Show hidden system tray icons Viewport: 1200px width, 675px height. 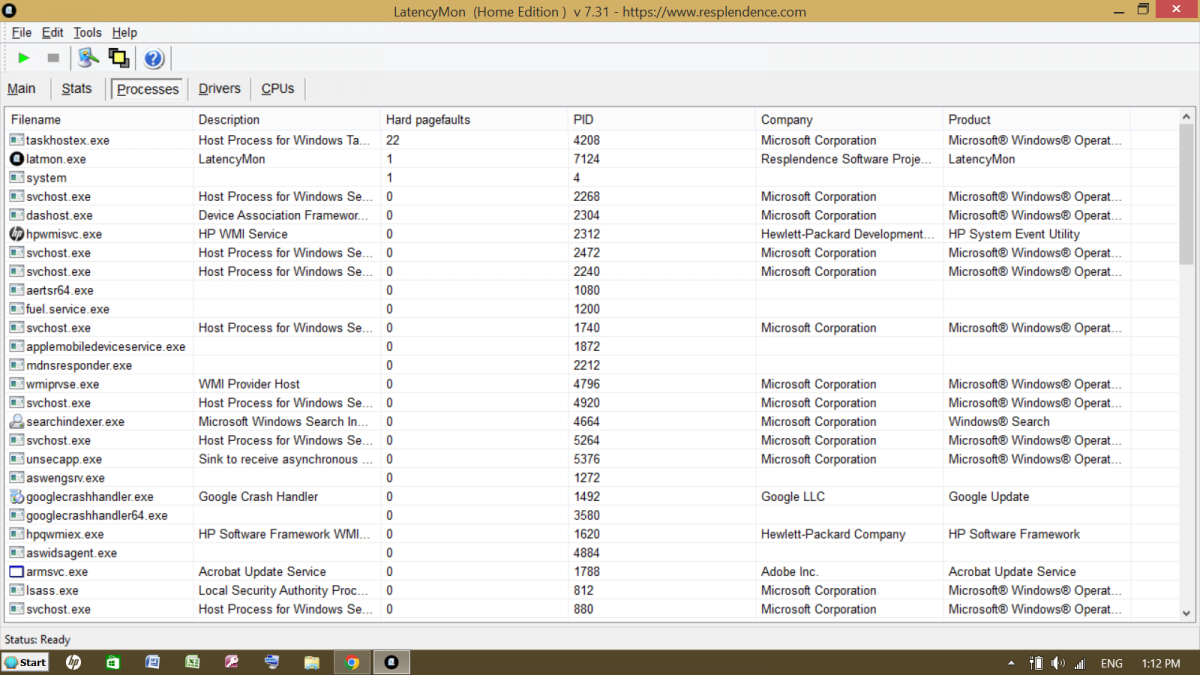1013,663
